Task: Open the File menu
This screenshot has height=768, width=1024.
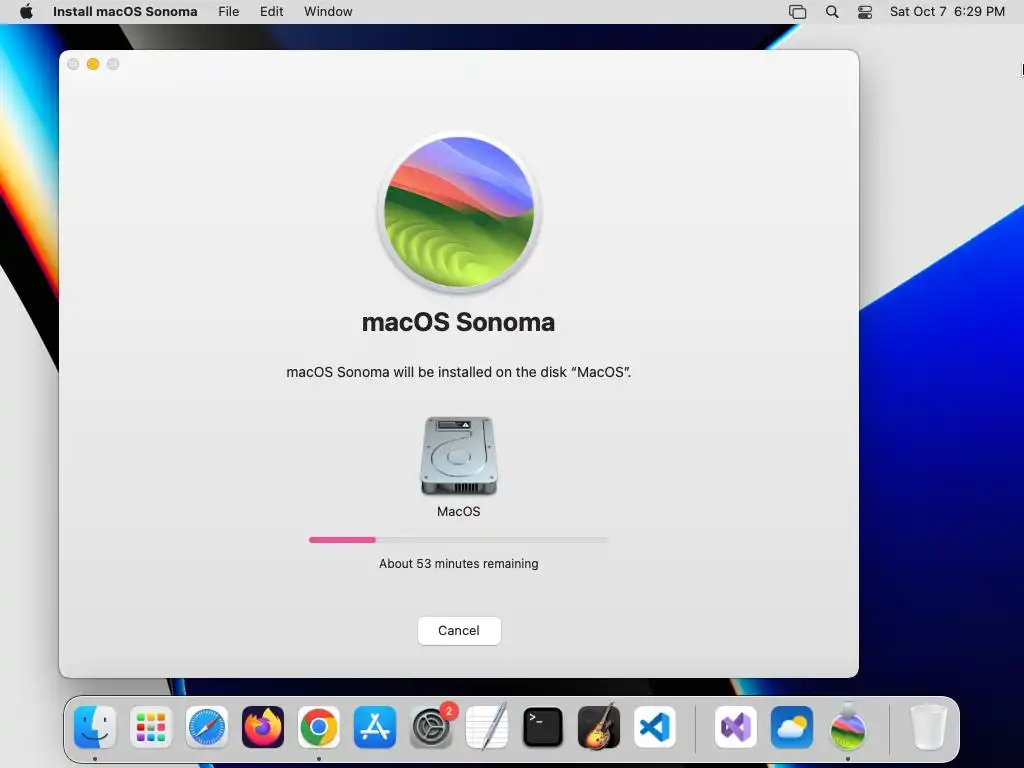Action: 229,12
